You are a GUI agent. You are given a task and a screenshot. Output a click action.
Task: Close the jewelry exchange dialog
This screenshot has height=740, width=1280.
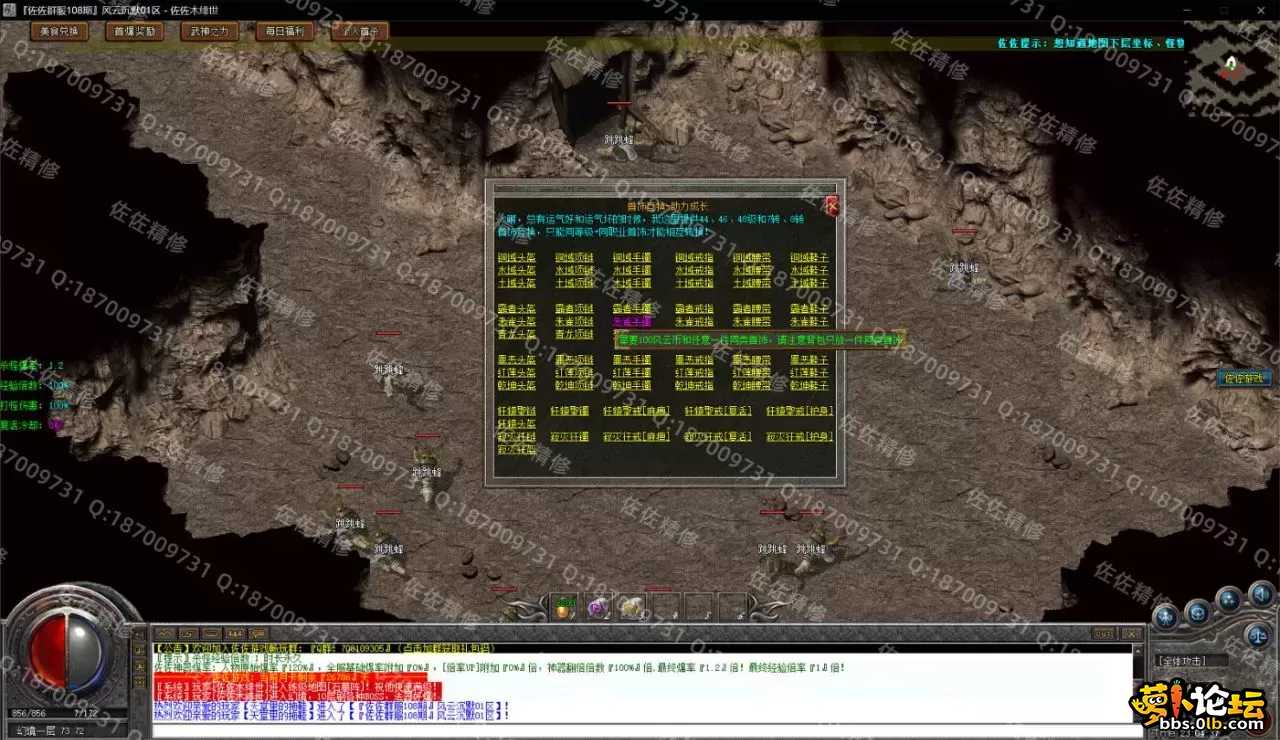[x=832, y=206]
